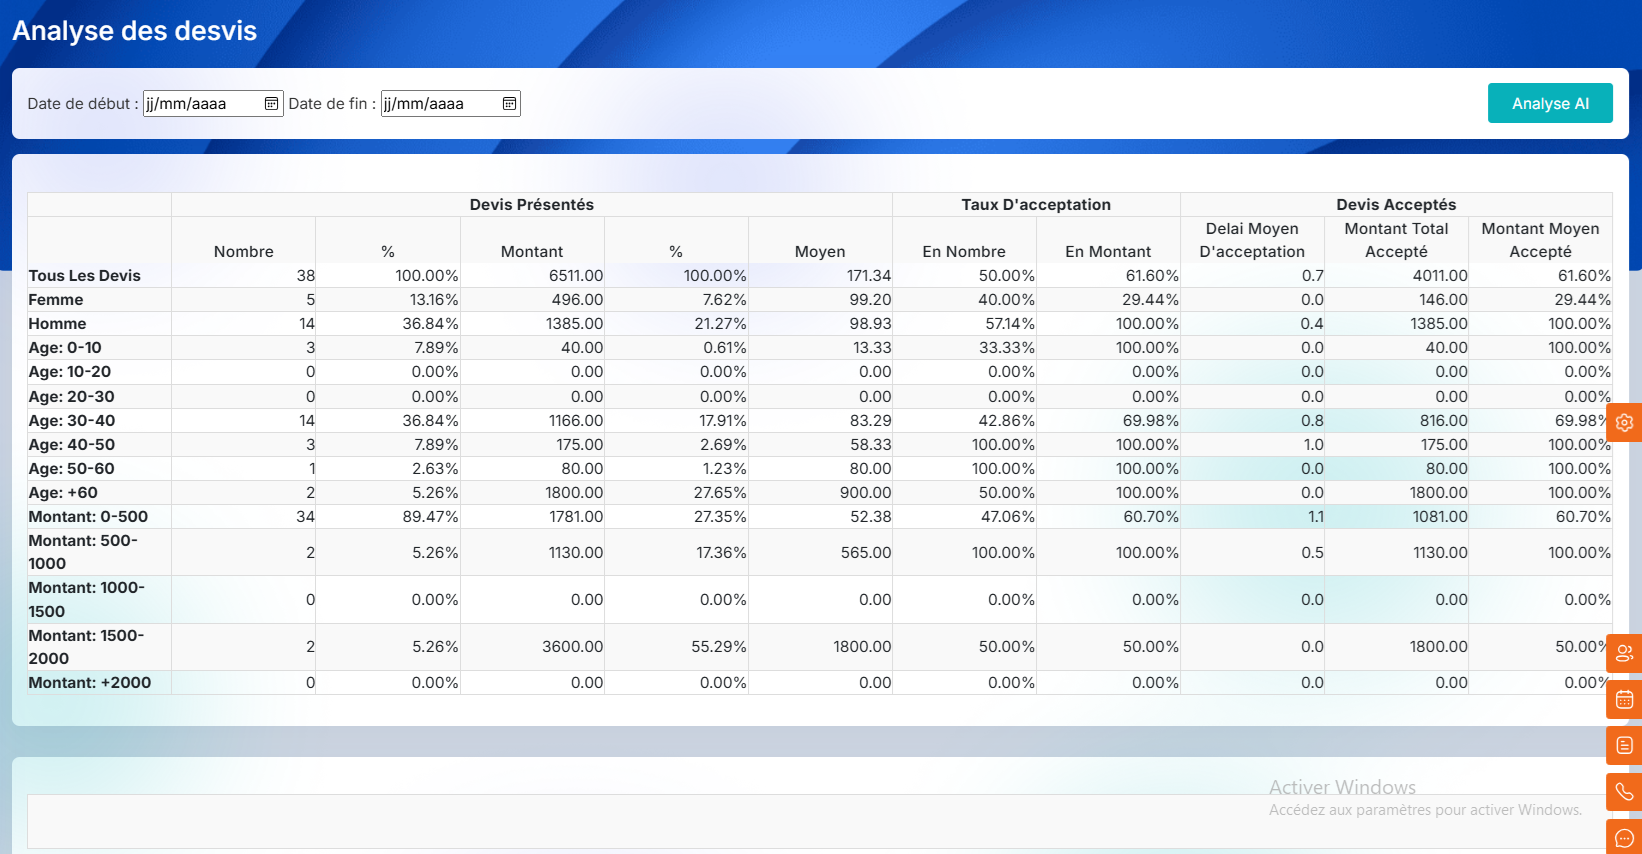Open the Date de fin calendar picker icon
The height and width of the screenshot is (854, 1642).
(x=509, y=104)
